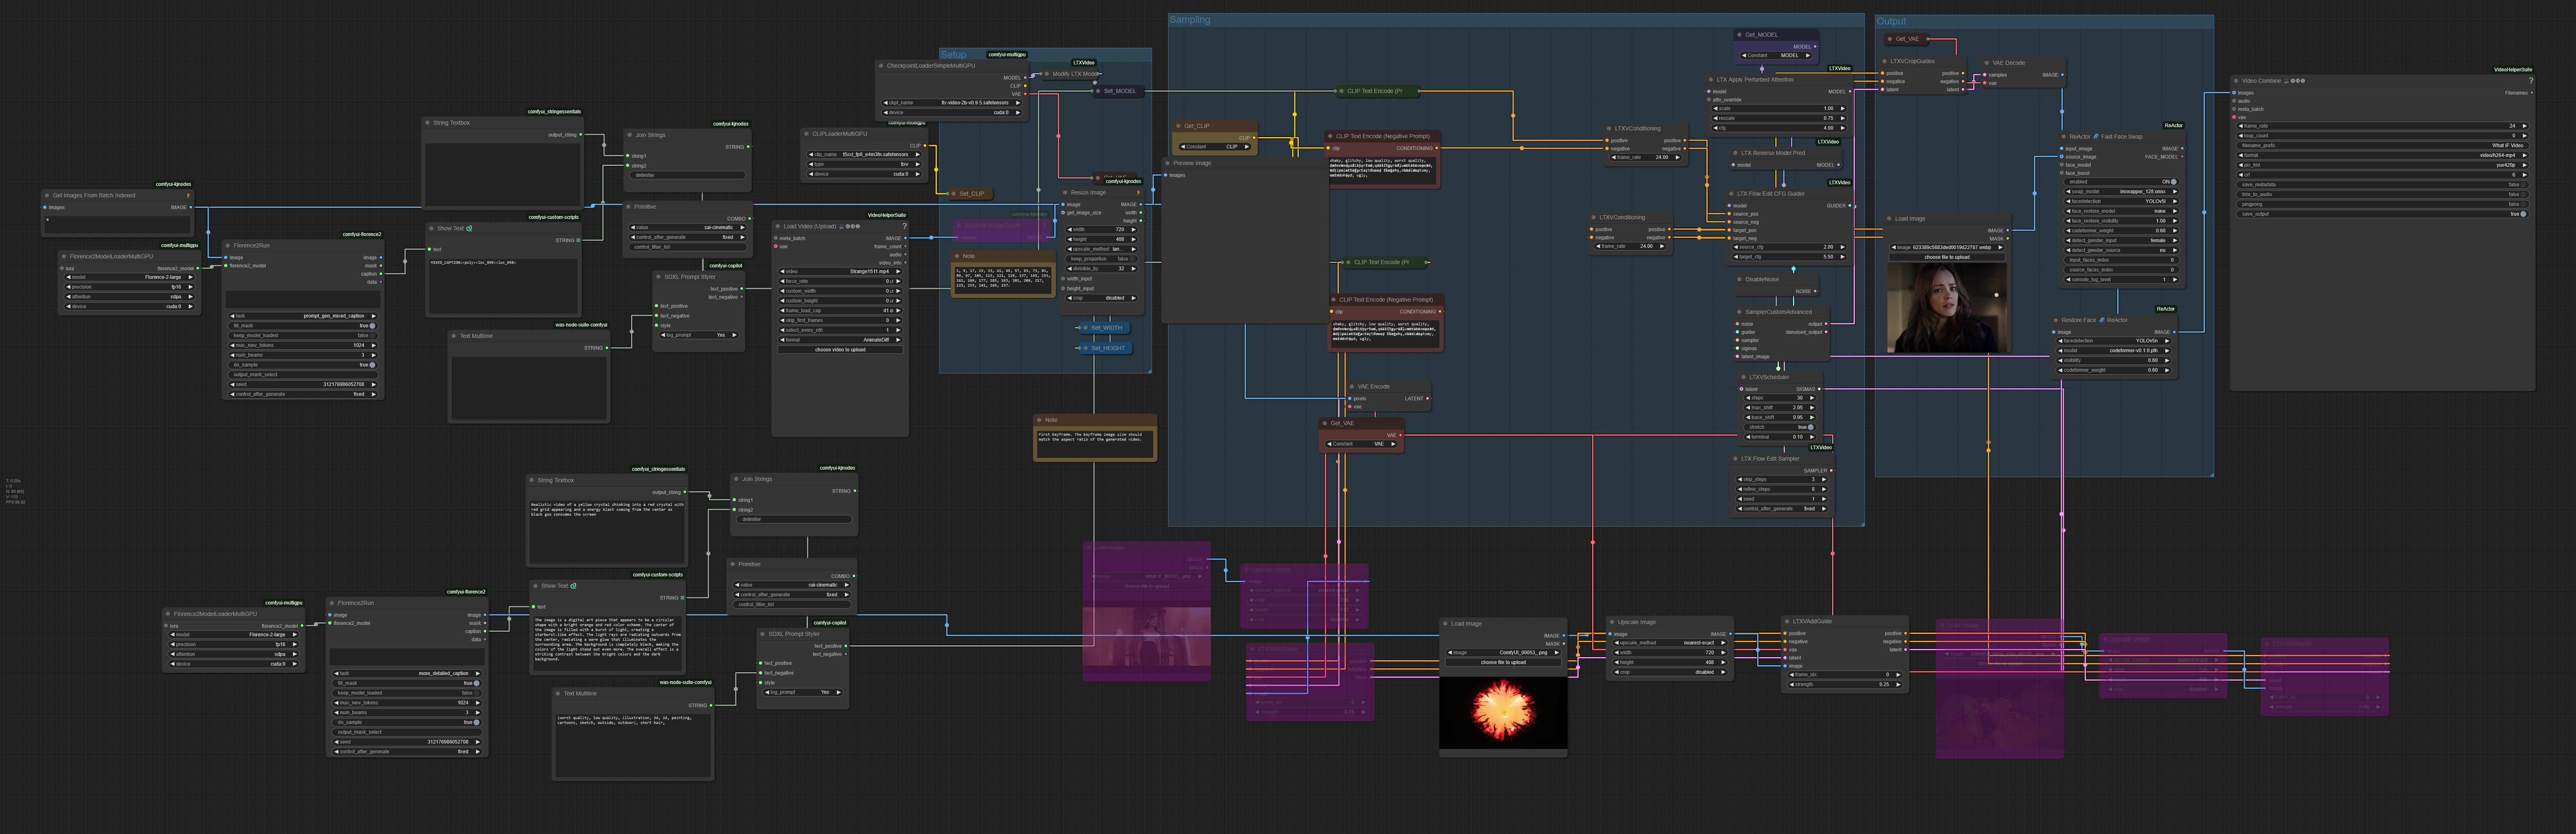Viewport: 2576px width, 834px height.
Task: Click the Output group title
Action: (1891, 21)
